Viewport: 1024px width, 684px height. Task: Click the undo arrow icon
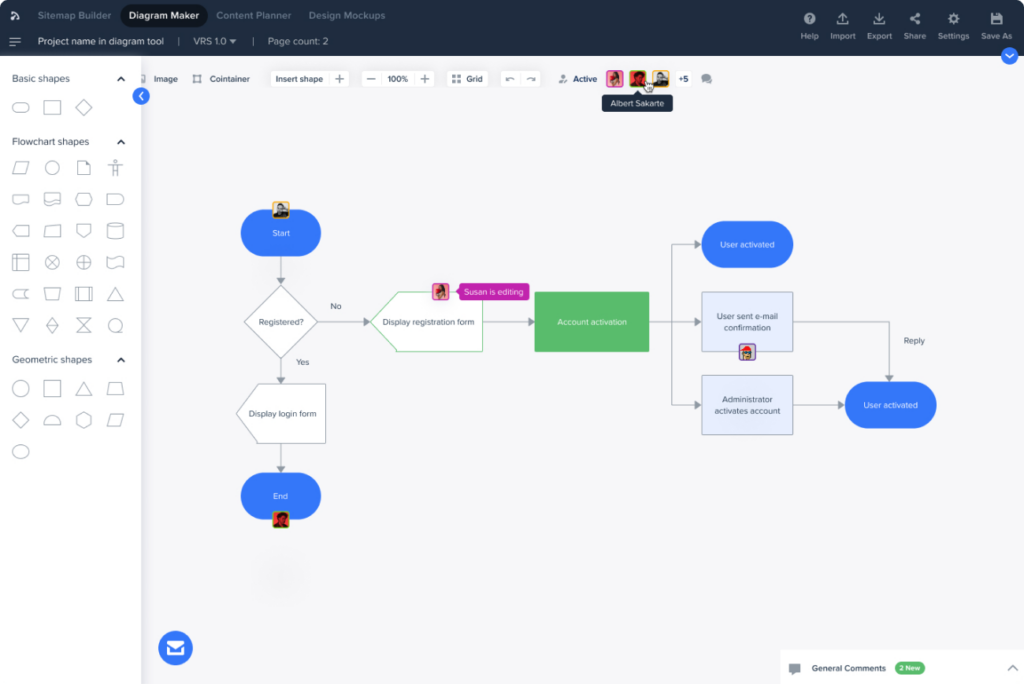pyautogui.click(x=508, y=78)
